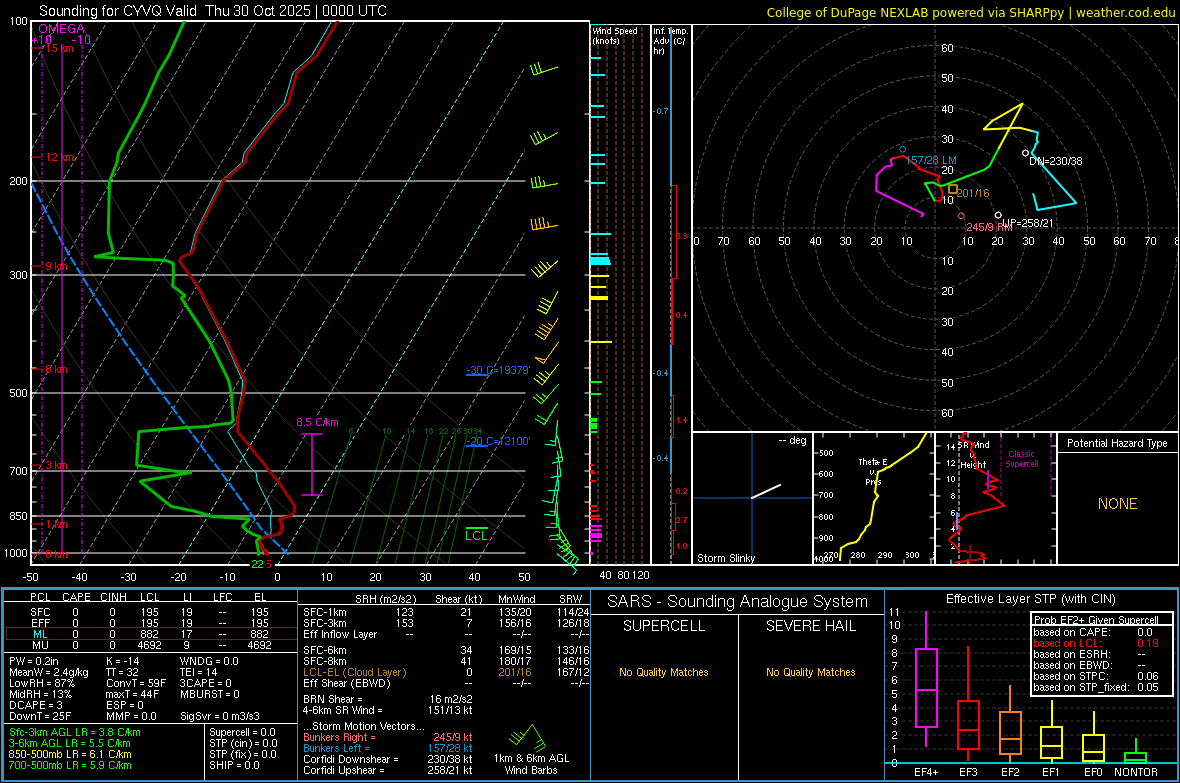Viewport: 1180px width, 783px height.
Task: Click the Corfidi UP circle marker on hodograph
Action: 998,215
